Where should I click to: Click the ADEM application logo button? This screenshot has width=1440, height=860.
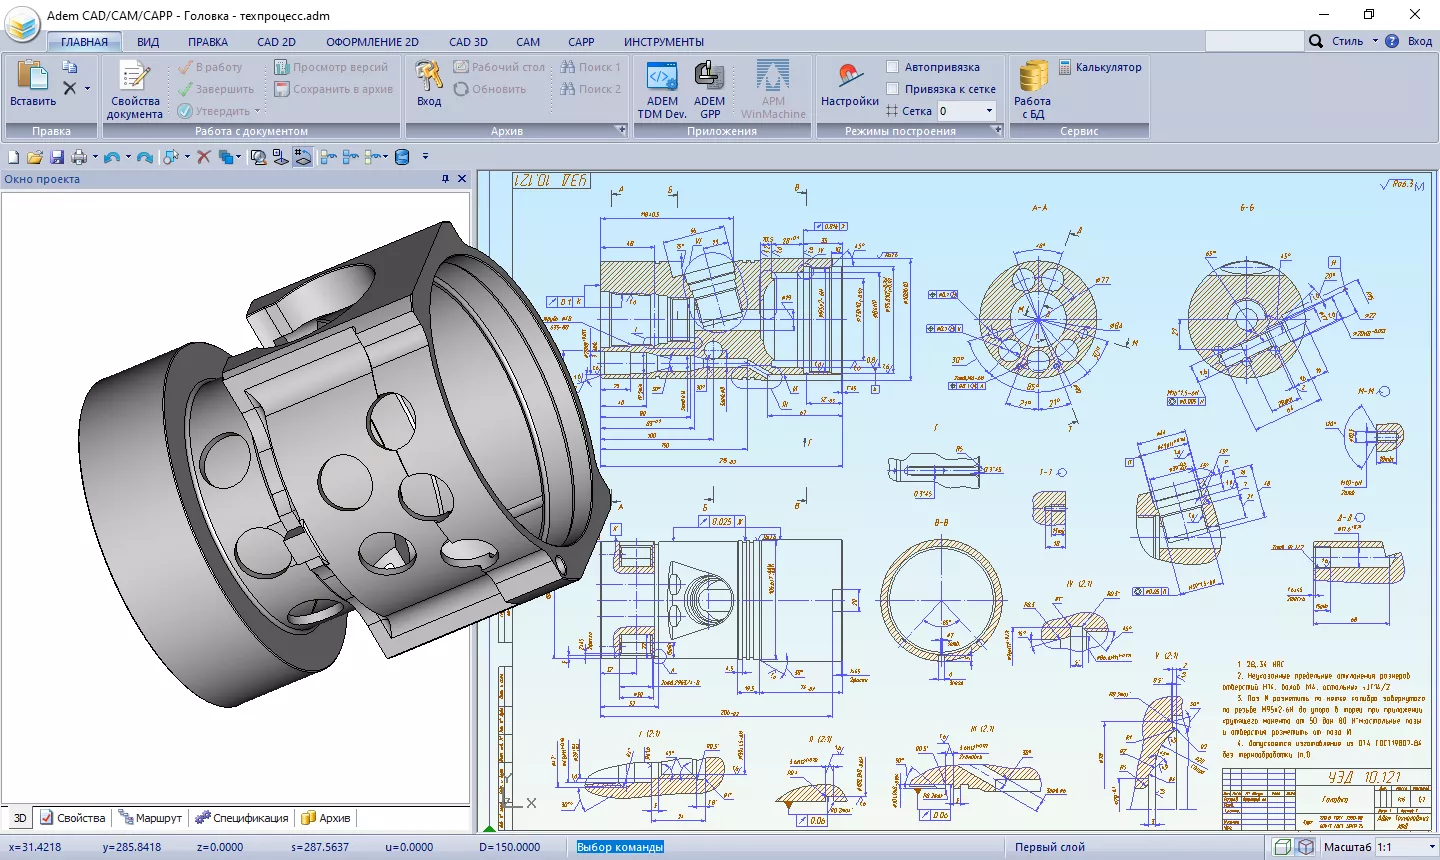(x=22, y=26)
